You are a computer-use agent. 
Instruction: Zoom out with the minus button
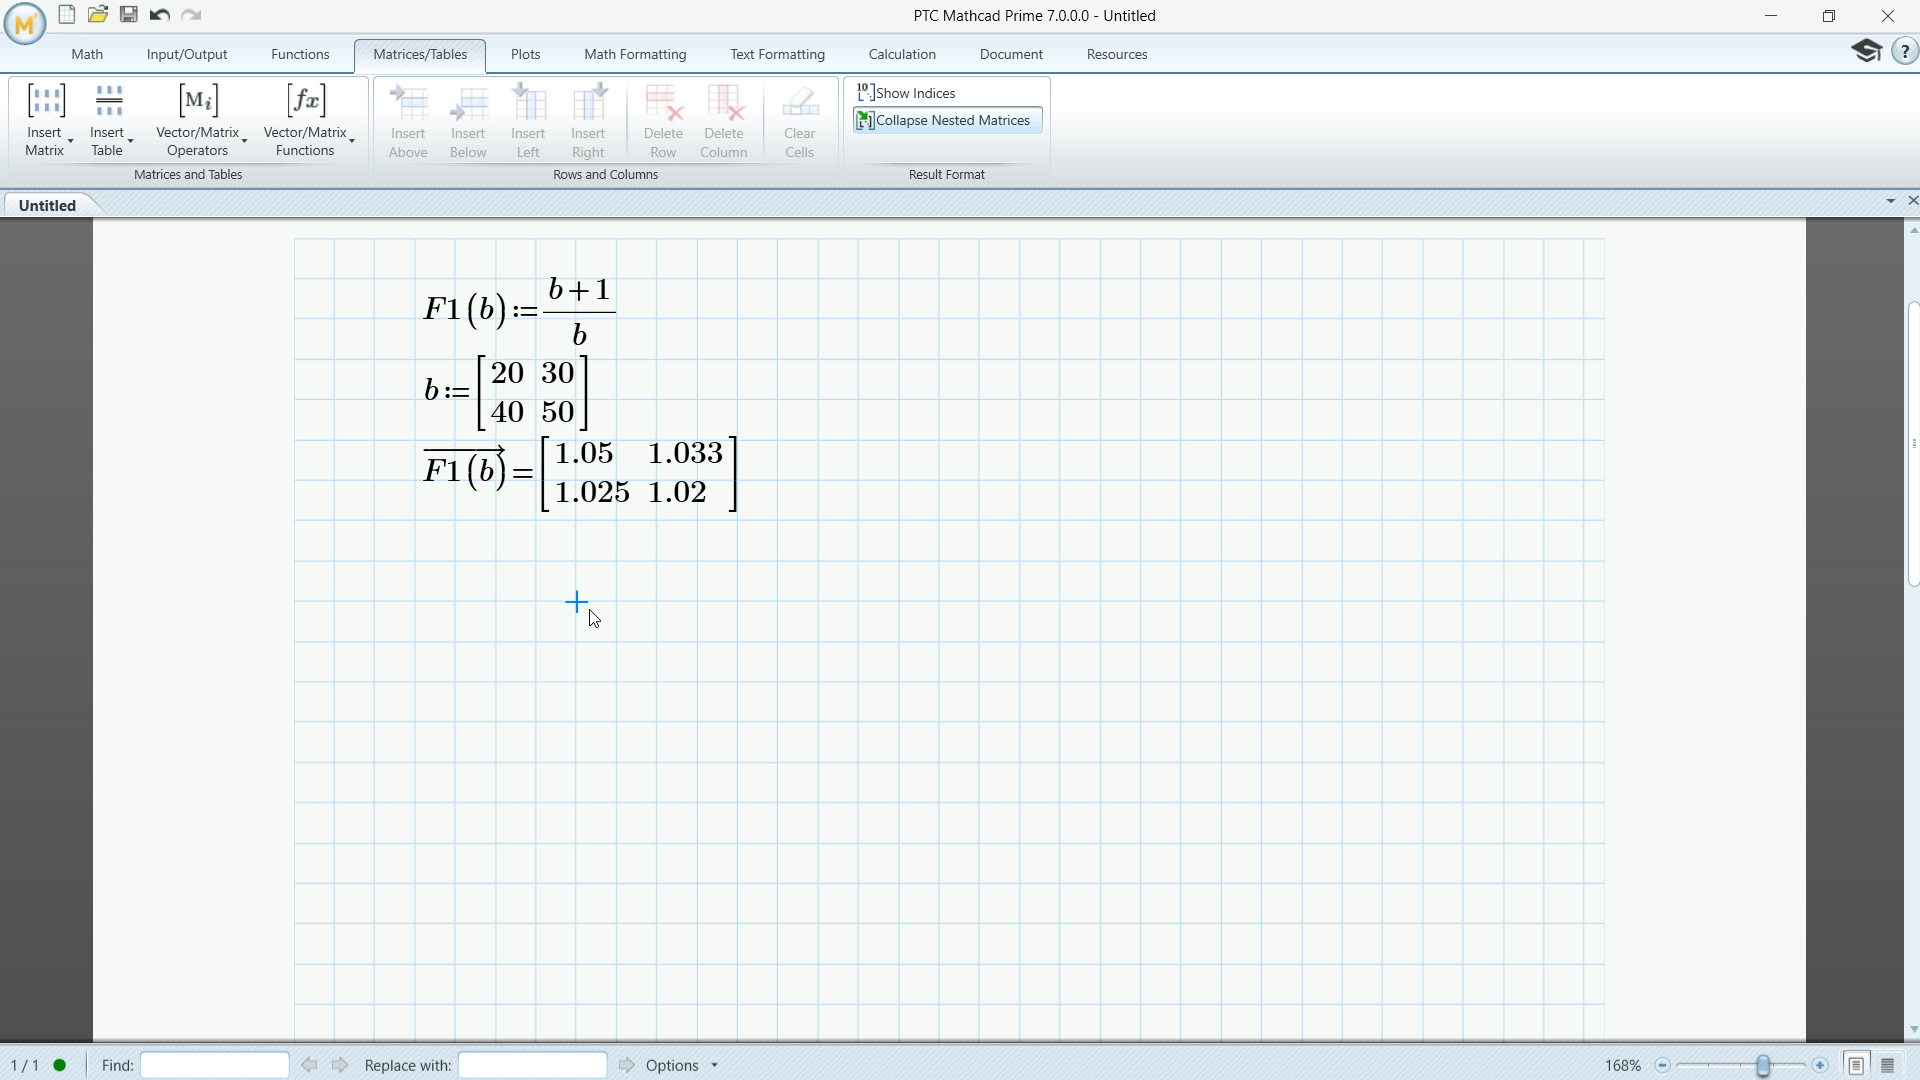tap(1662, 1065)
